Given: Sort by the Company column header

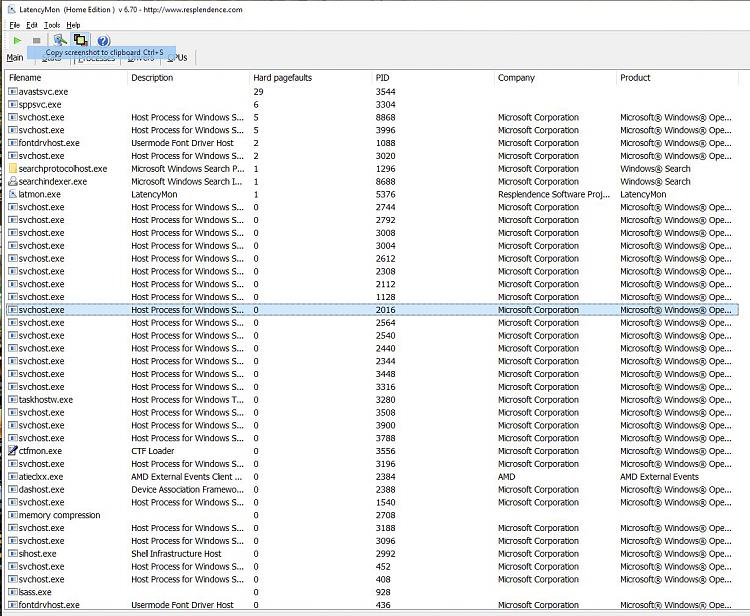Looking at the screenshot, I should tap(516, 77).
